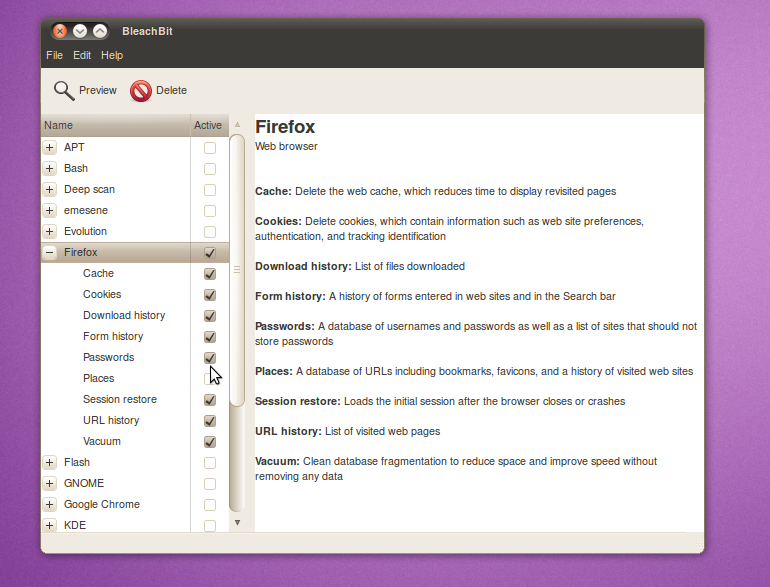This screenshot has height=587, width=770.
Task: Uncheck the Vacuum checkbox
Action: pos(210,442)
